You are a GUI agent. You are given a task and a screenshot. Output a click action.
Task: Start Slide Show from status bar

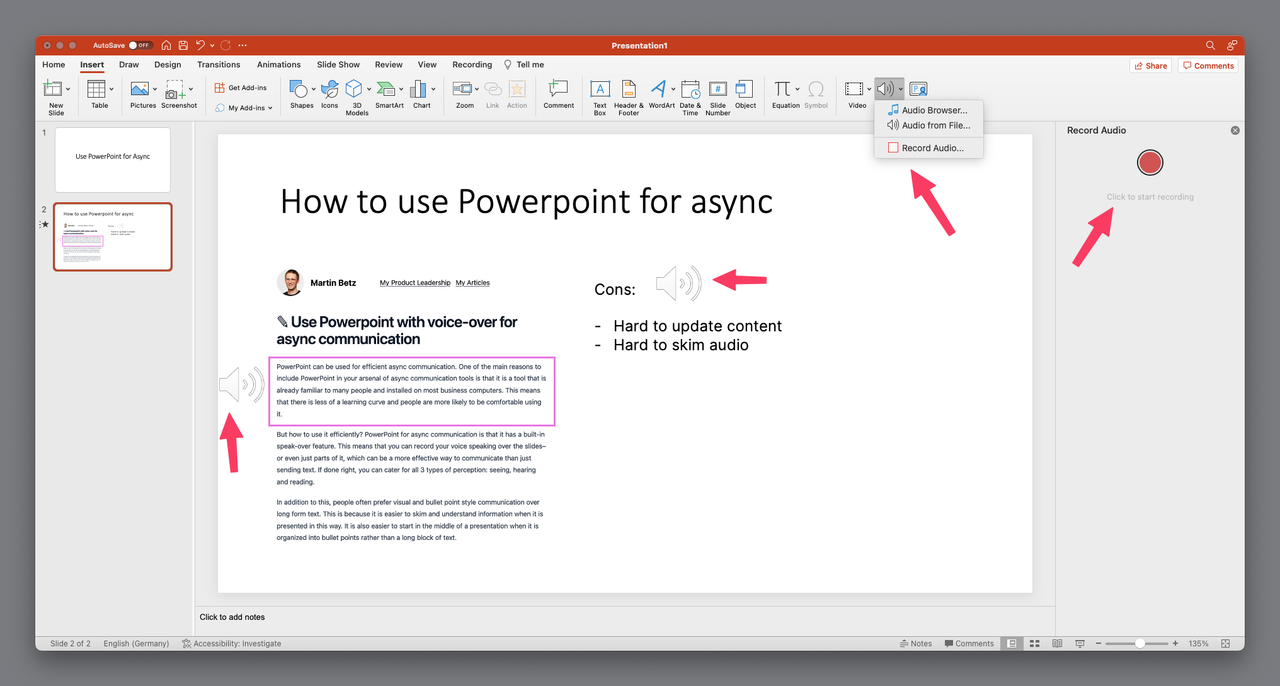coord(1078,643)
